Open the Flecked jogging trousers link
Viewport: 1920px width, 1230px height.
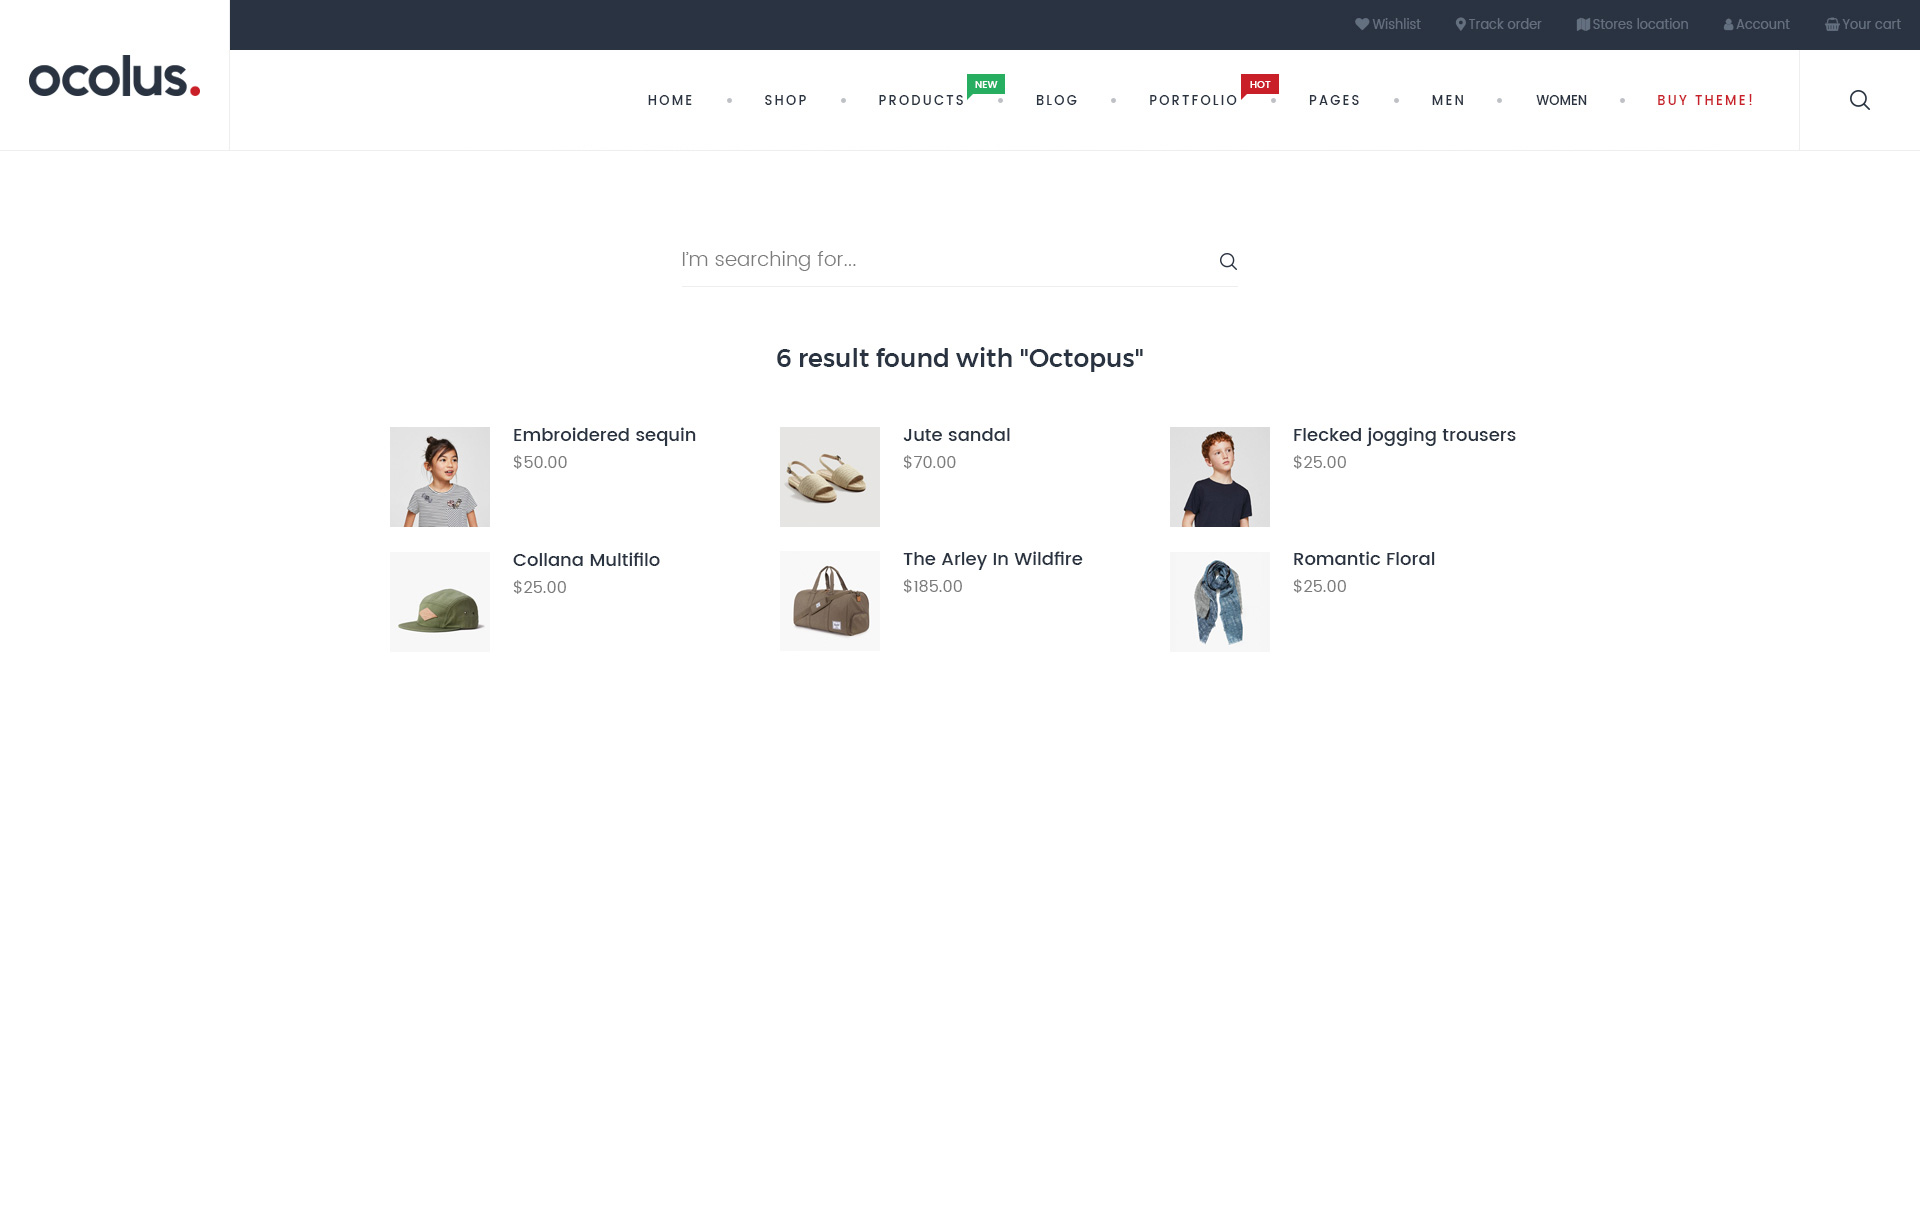[1403, 435]
